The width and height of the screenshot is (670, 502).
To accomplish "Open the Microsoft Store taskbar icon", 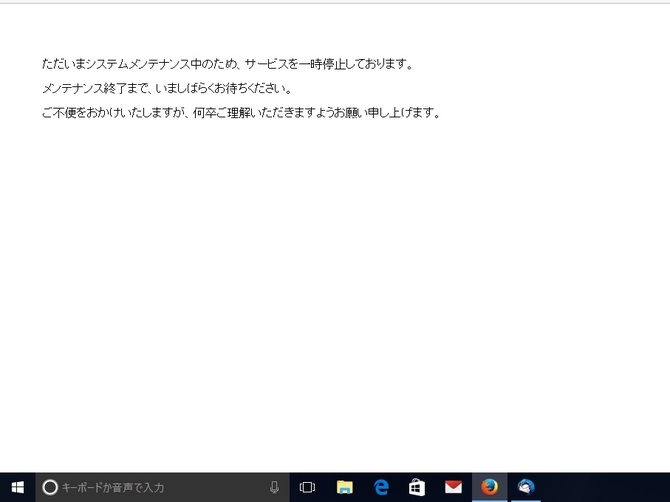I will [x=417, y=487].
